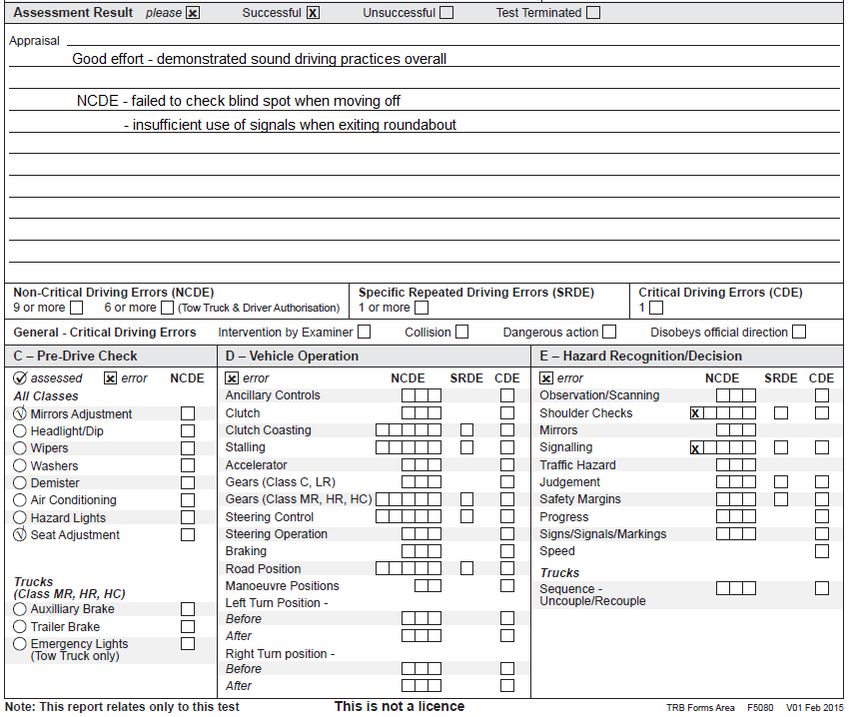Mark SRDE box for Road Position
850x717 pixels.
(467, 569)
